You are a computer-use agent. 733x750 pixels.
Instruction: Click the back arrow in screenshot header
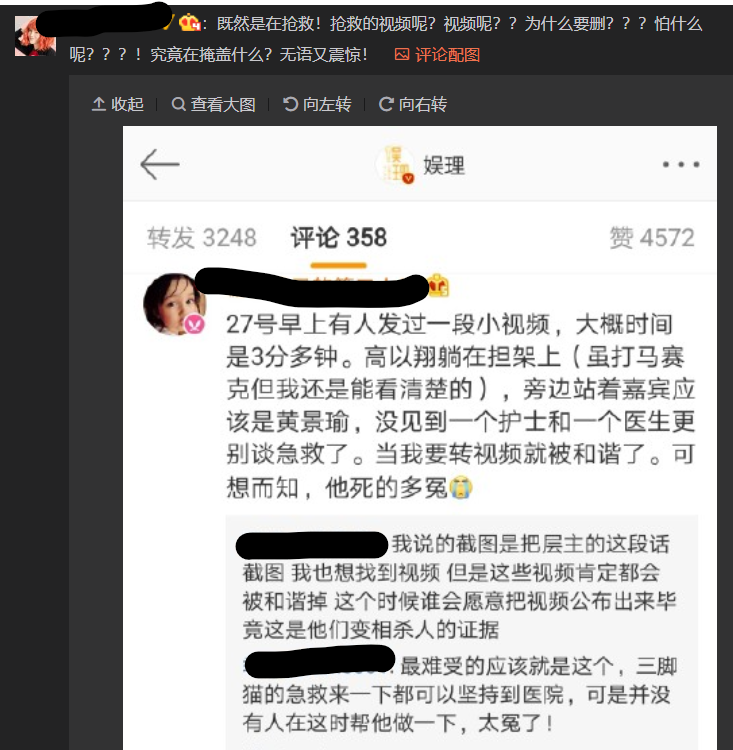click(160, 165)
